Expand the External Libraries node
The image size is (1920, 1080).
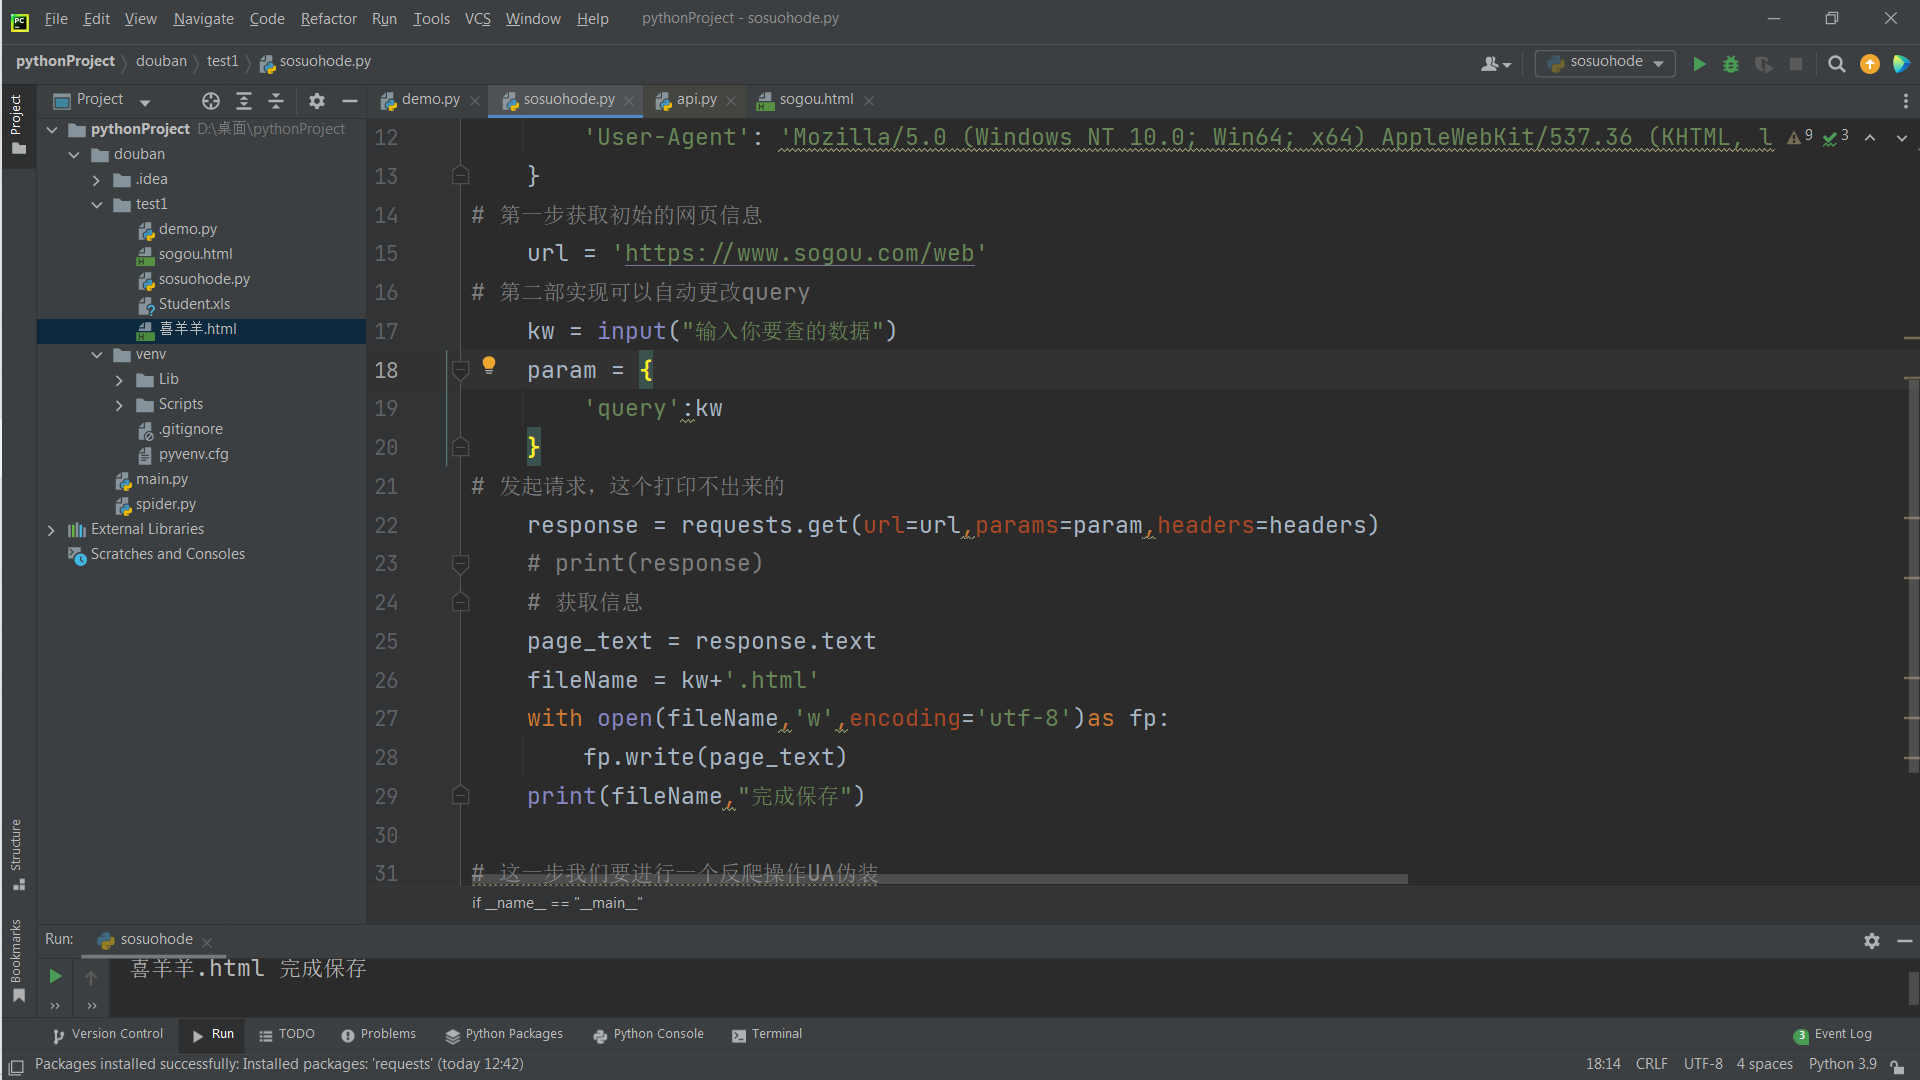tap(51, 530)
